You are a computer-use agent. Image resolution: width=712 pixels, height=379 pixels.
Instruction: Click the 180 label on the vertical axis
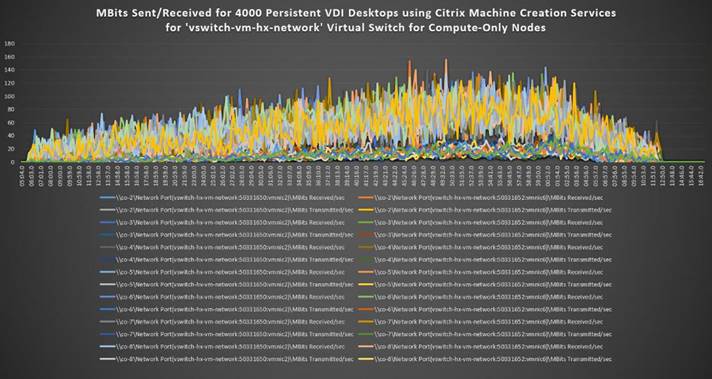pos(10,44)
